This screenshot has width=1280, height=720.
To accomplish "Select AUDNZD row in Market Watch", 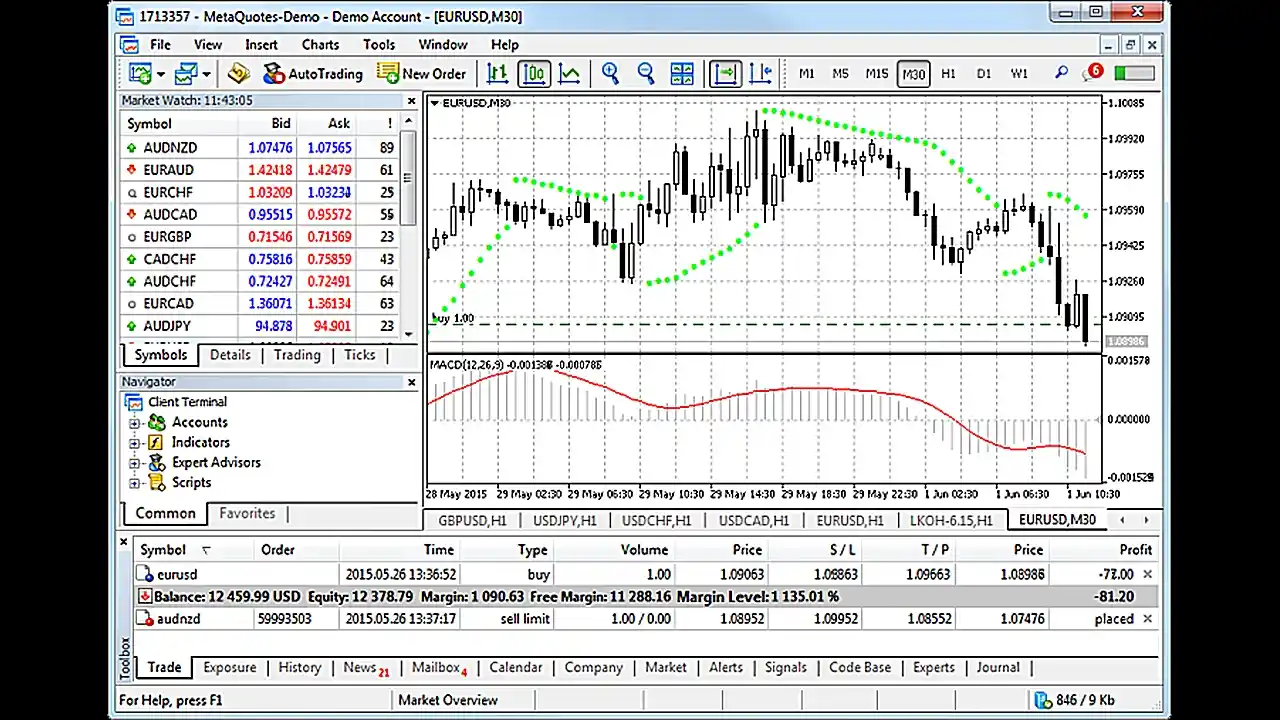I will point(259,147).
